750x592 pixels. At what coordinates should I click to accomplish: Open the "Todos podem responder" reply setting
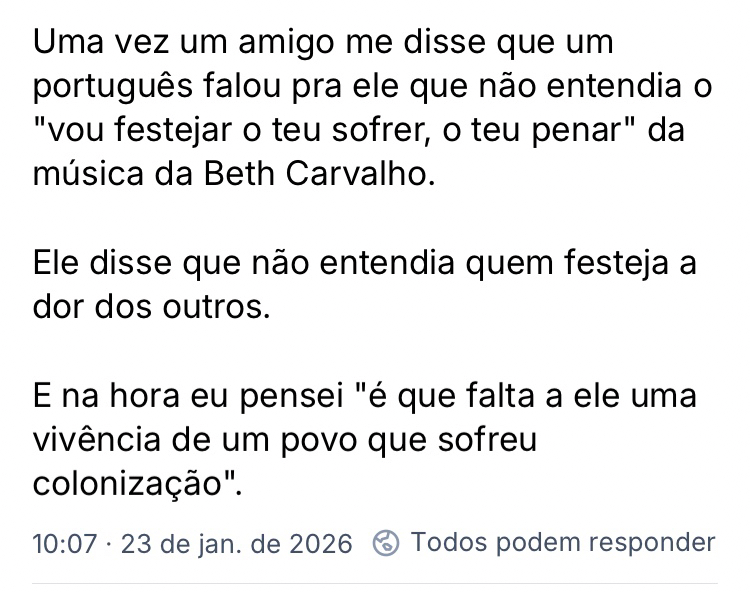click(563, 543)
